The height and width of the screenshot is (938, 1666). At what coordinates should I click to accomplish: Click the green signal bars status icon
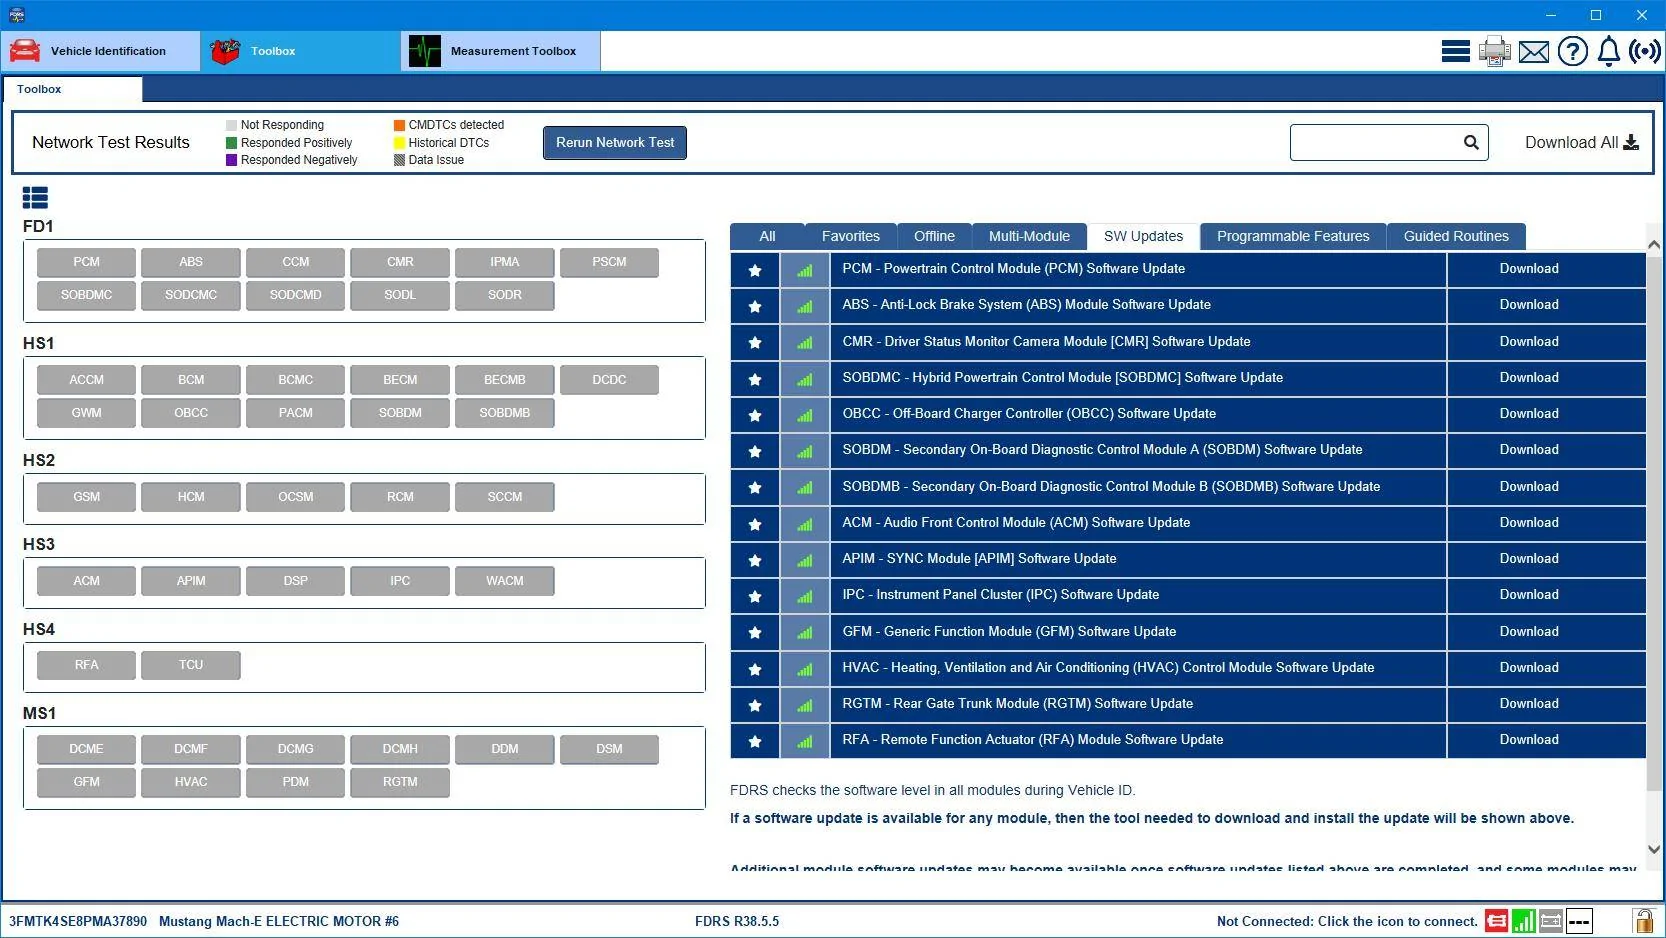click(x=1523, y=921)
